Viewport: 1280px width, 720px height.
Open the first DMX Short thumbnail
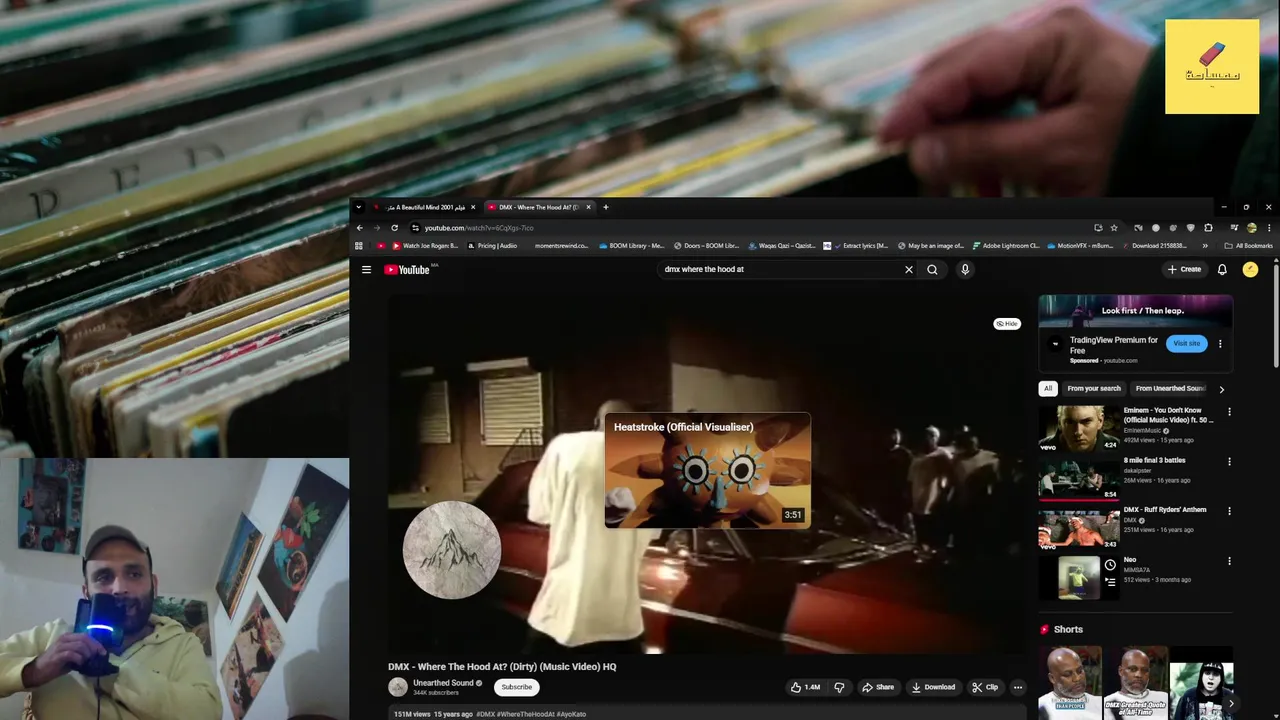[x=1070, y=683]
